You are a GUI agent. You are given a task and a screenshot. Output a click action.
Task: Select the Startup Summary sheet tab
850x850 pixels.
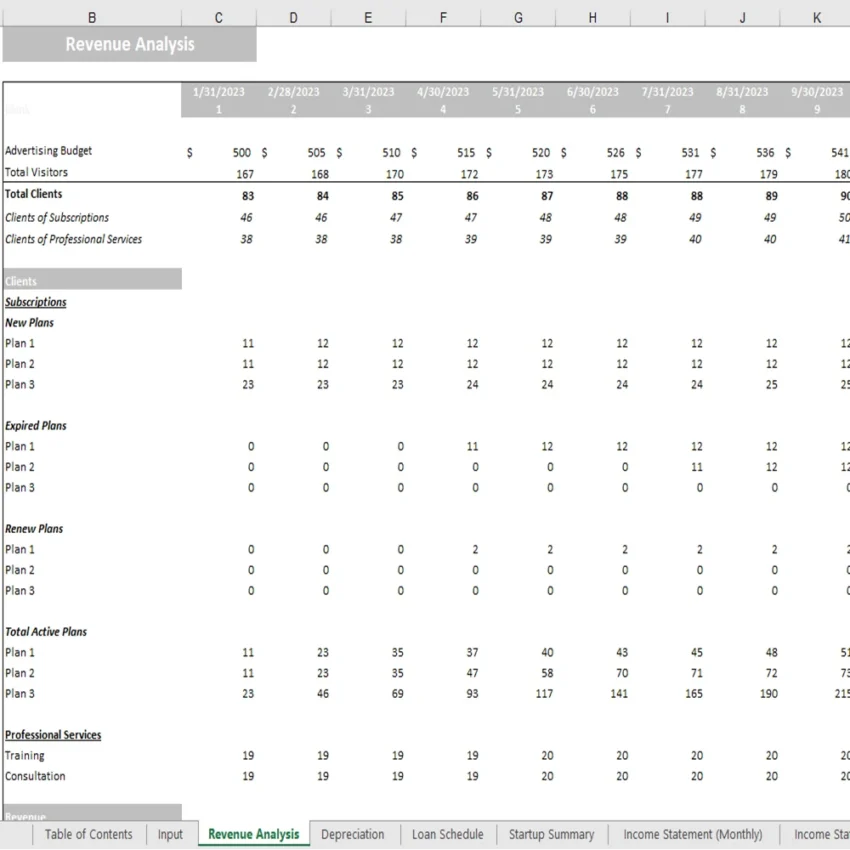click(x=551, y=834)
